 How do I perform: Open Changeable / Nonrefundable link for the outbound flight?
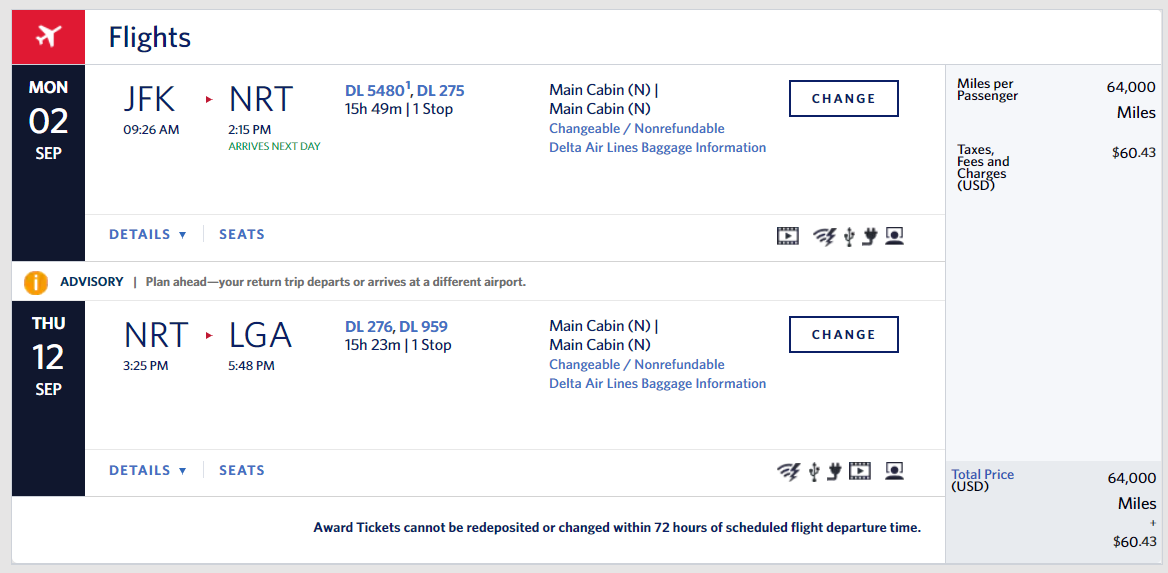point(636,128)
